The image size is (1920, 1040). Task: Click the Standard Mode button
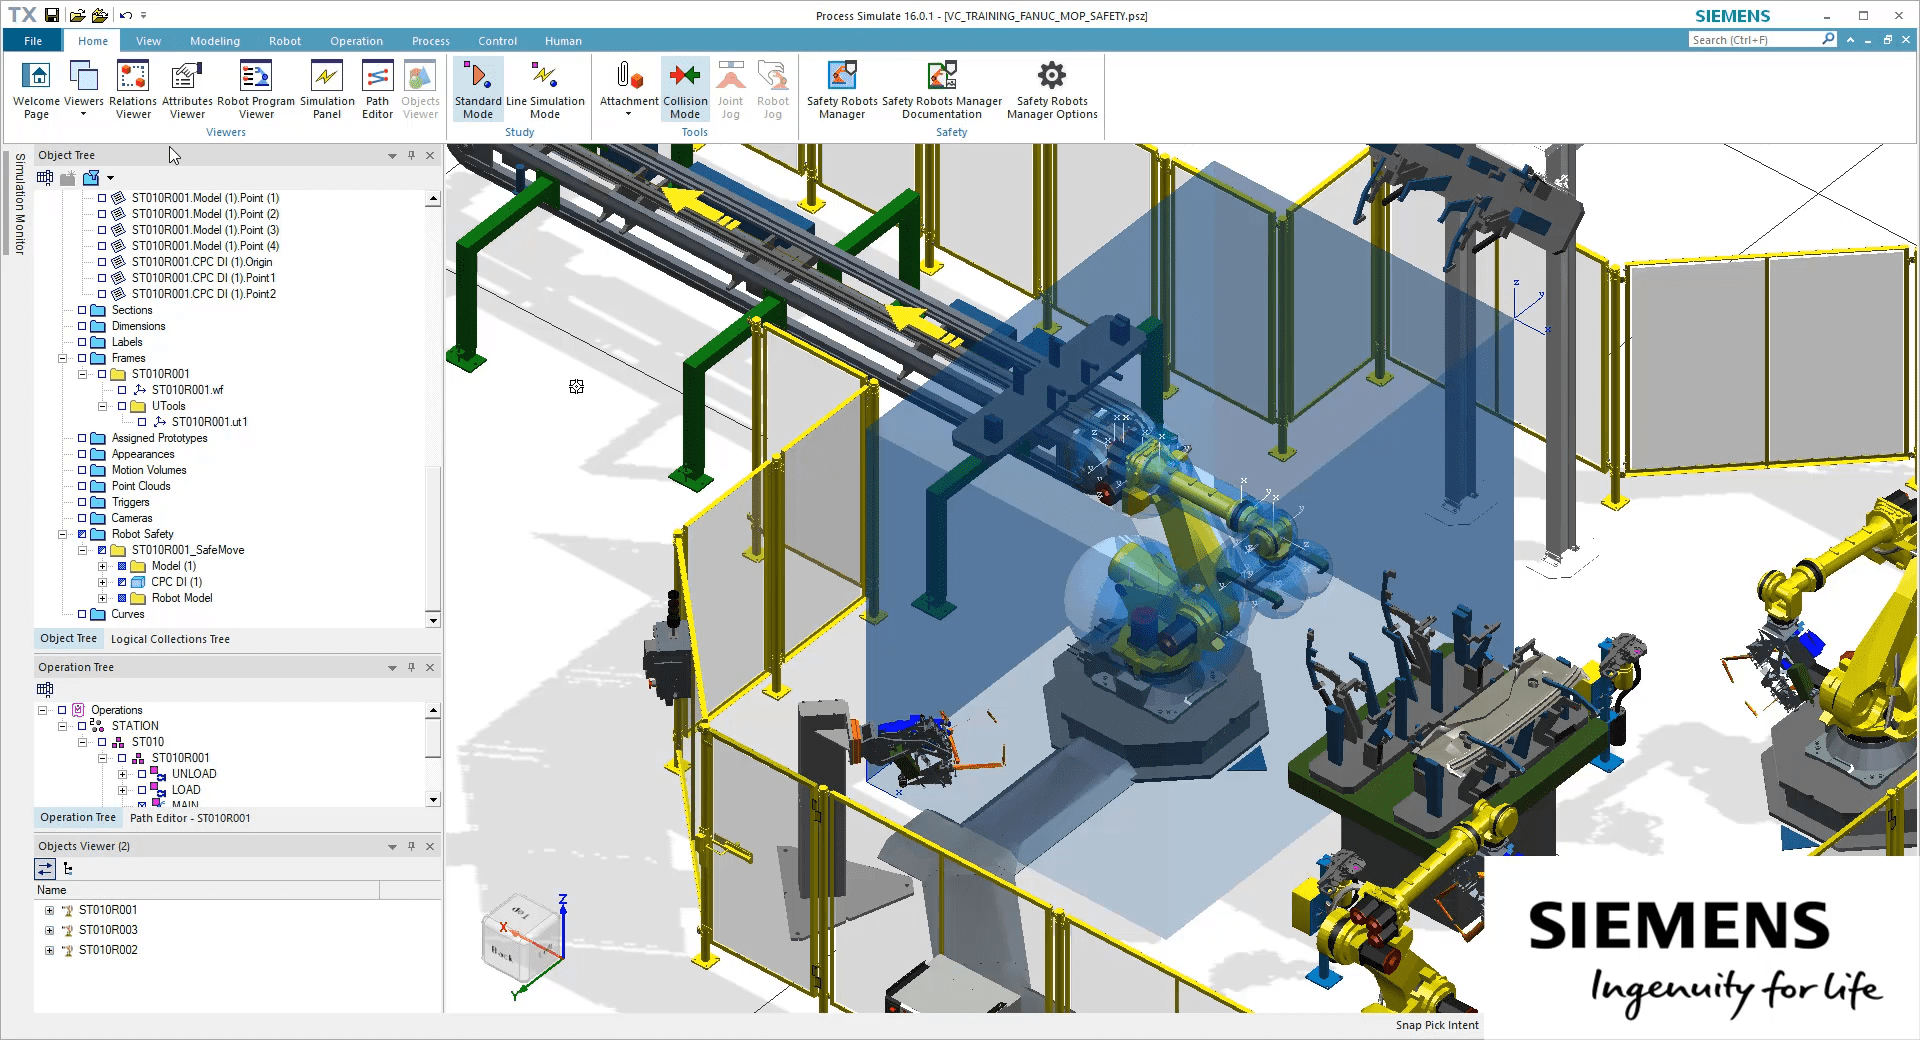(478, 88)
